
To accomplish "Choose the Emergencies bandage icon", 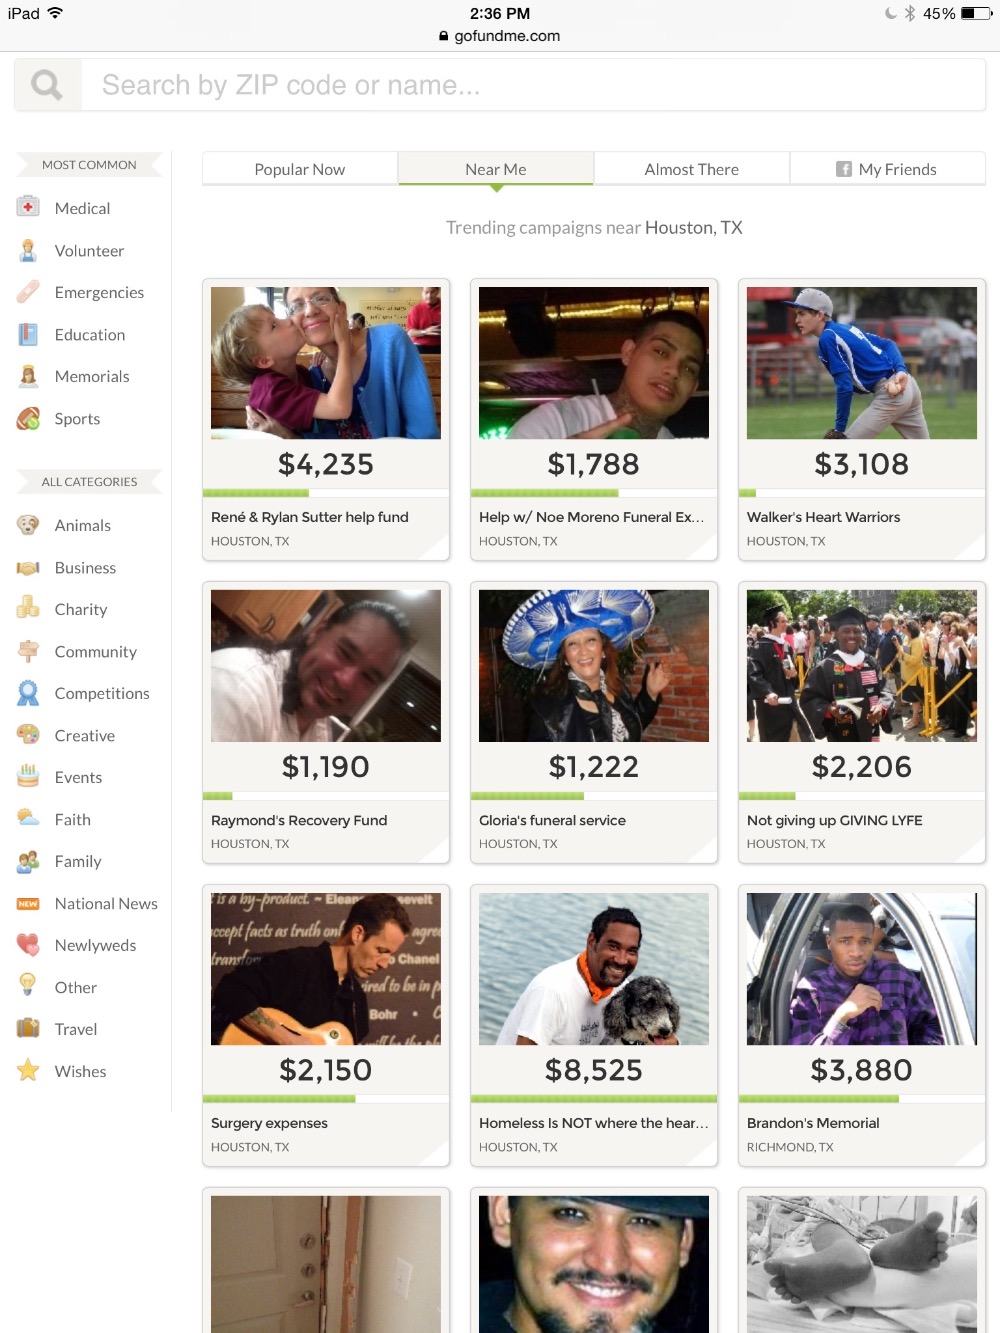I will tap(28, 292).
